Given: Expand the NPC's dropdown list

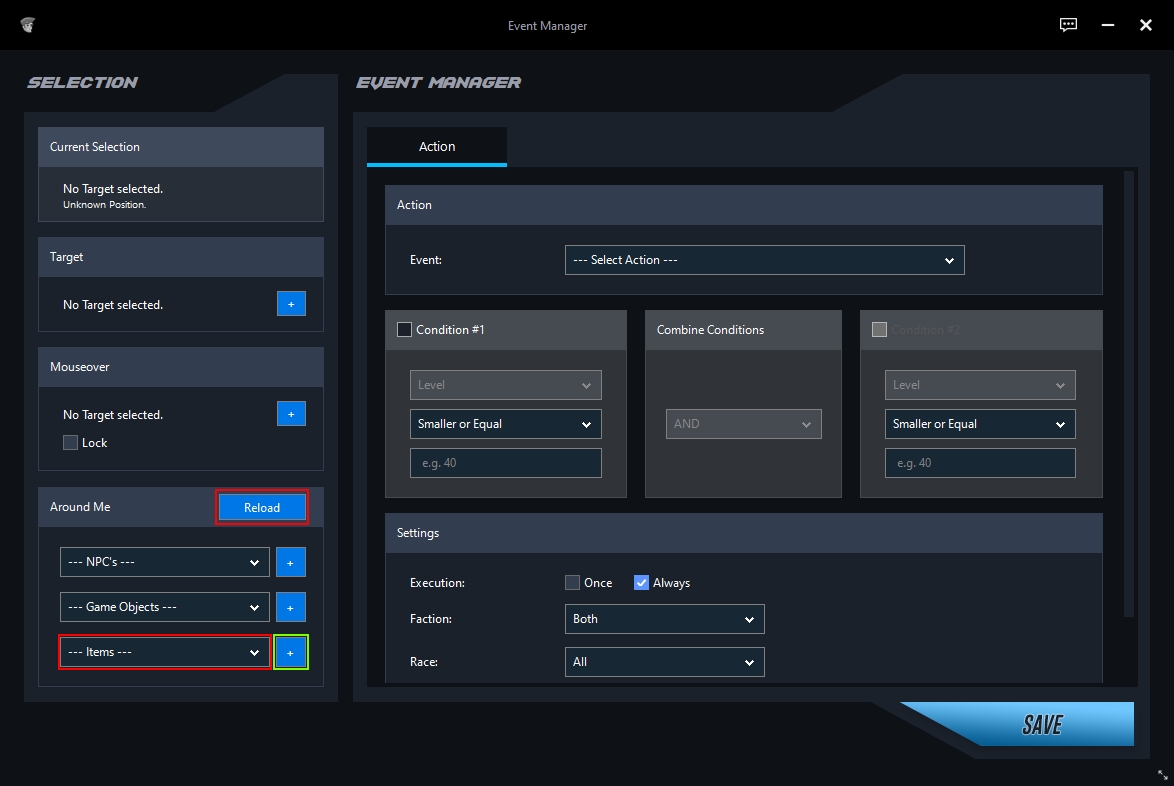Looking at the screenshot, I should (164, 562).
